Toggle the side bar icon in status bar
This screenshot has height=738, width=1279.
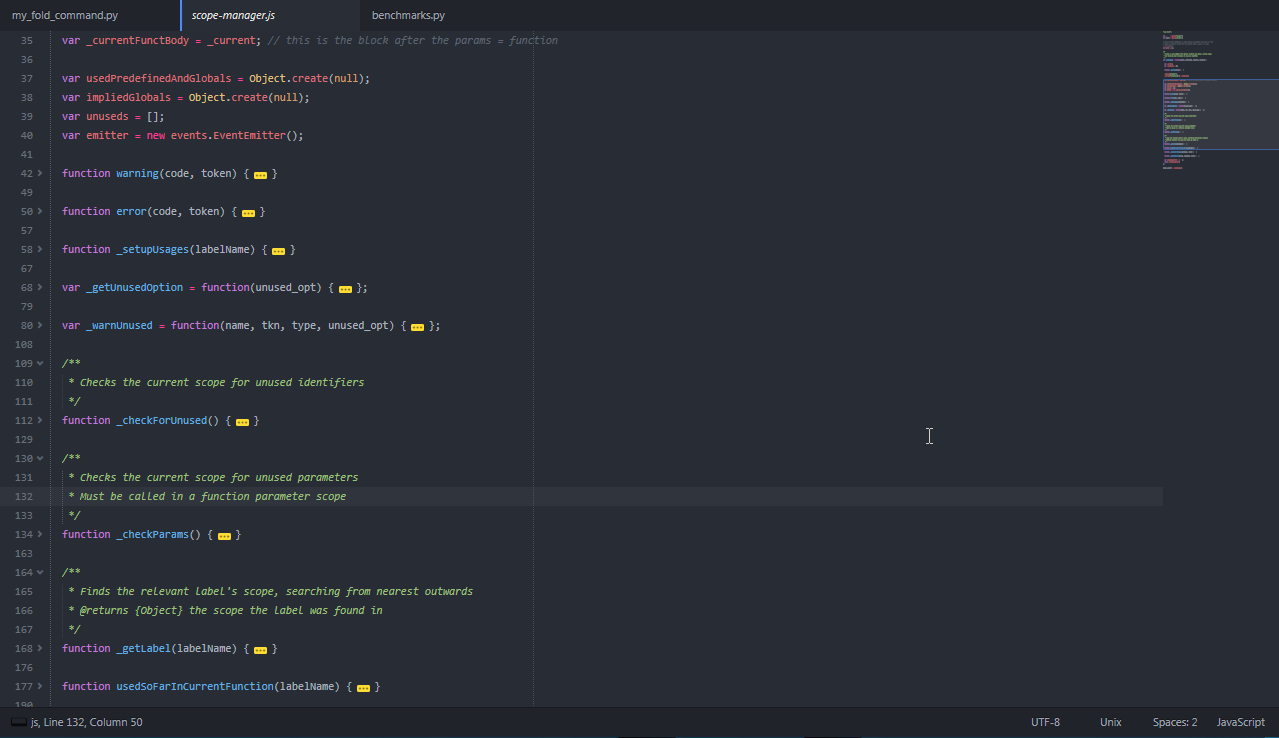click(x=18, y=722)
